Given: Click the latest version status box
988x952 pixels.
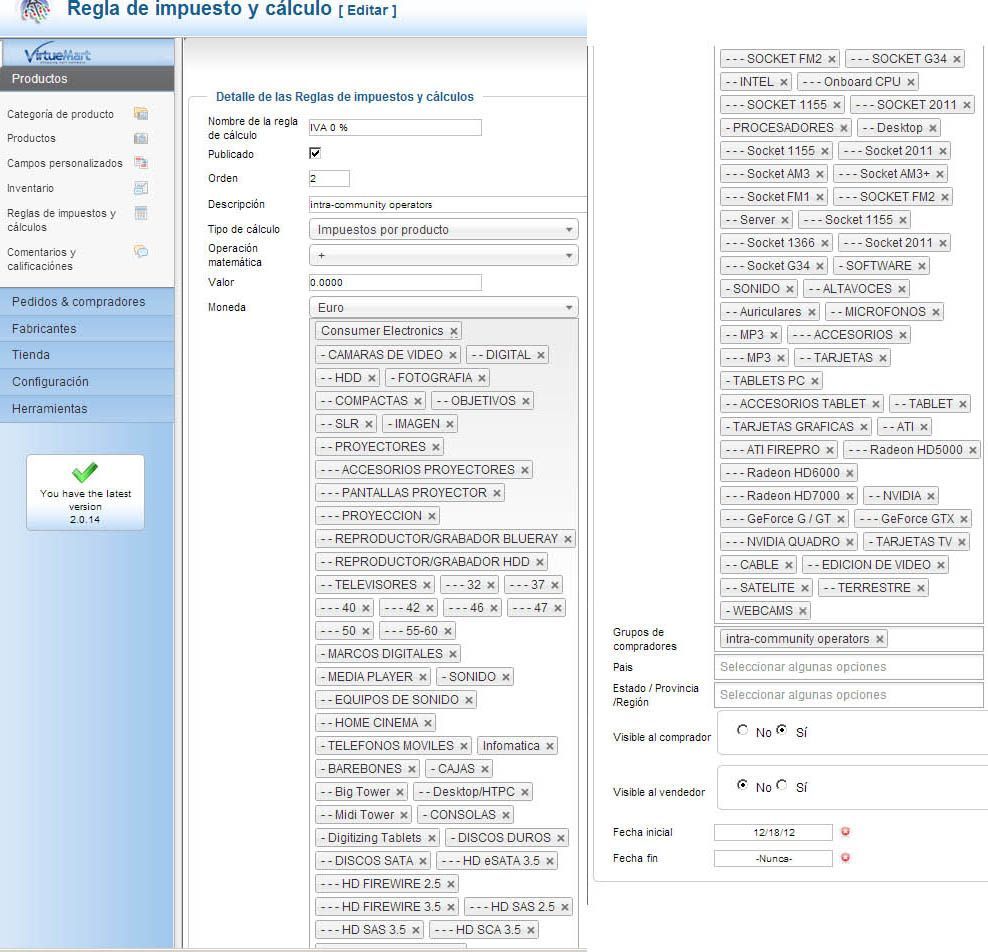Looking at the screenshot, I should coord(85,493).
